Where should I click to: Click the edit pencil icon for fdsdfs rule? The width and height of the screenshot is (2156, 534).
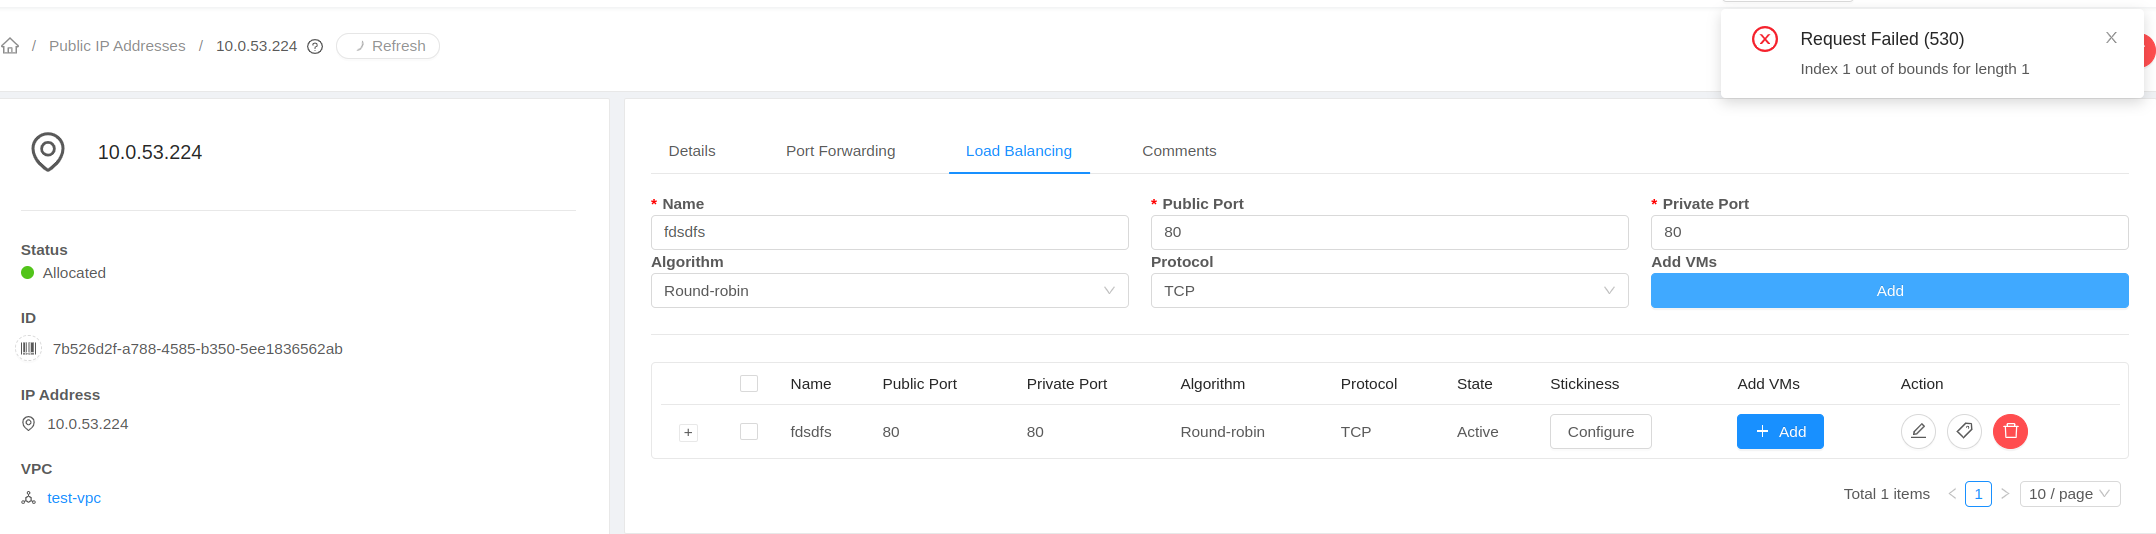click(x=1918, y=431)
